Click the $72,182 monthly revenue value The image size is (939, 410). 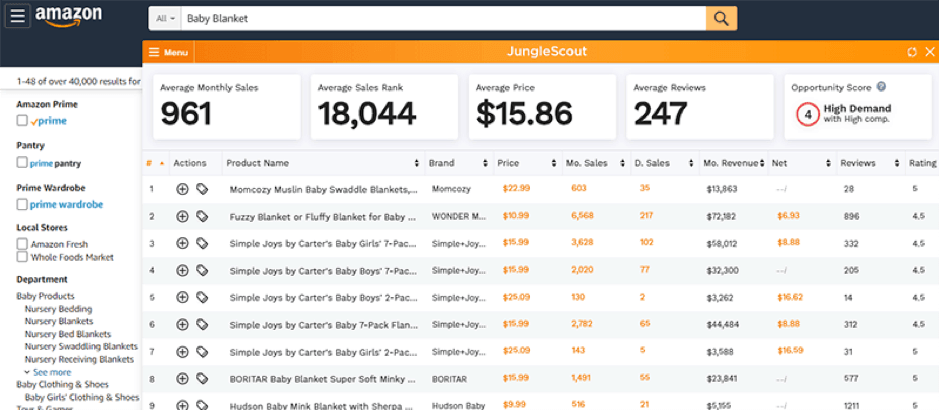coord(721,217)
